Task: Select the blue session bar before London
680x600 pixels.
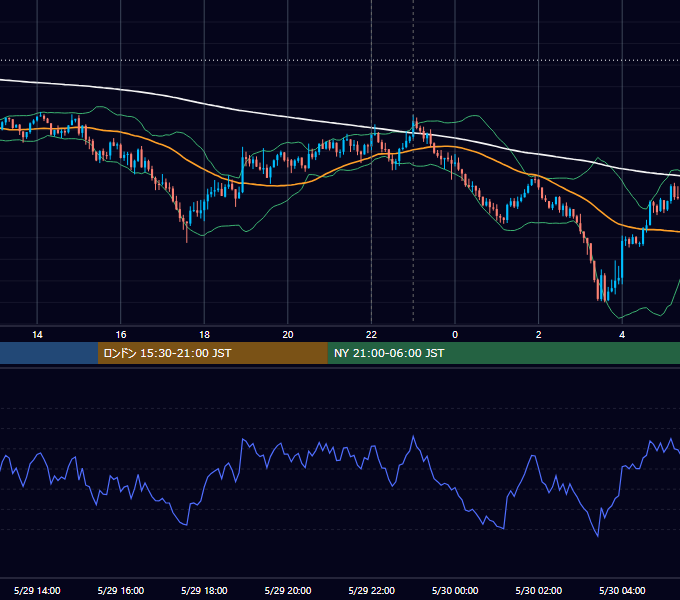Action: 49,353
